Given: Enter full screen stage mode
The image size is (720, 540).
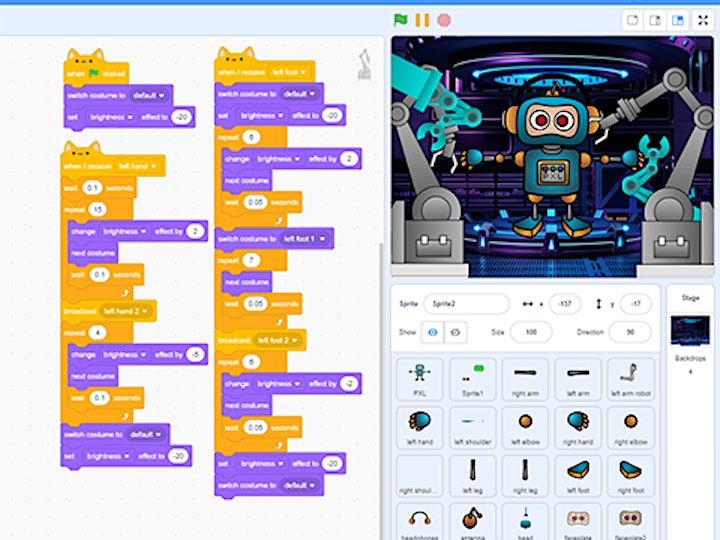Looking at the screenshot, I should point(702,20).
